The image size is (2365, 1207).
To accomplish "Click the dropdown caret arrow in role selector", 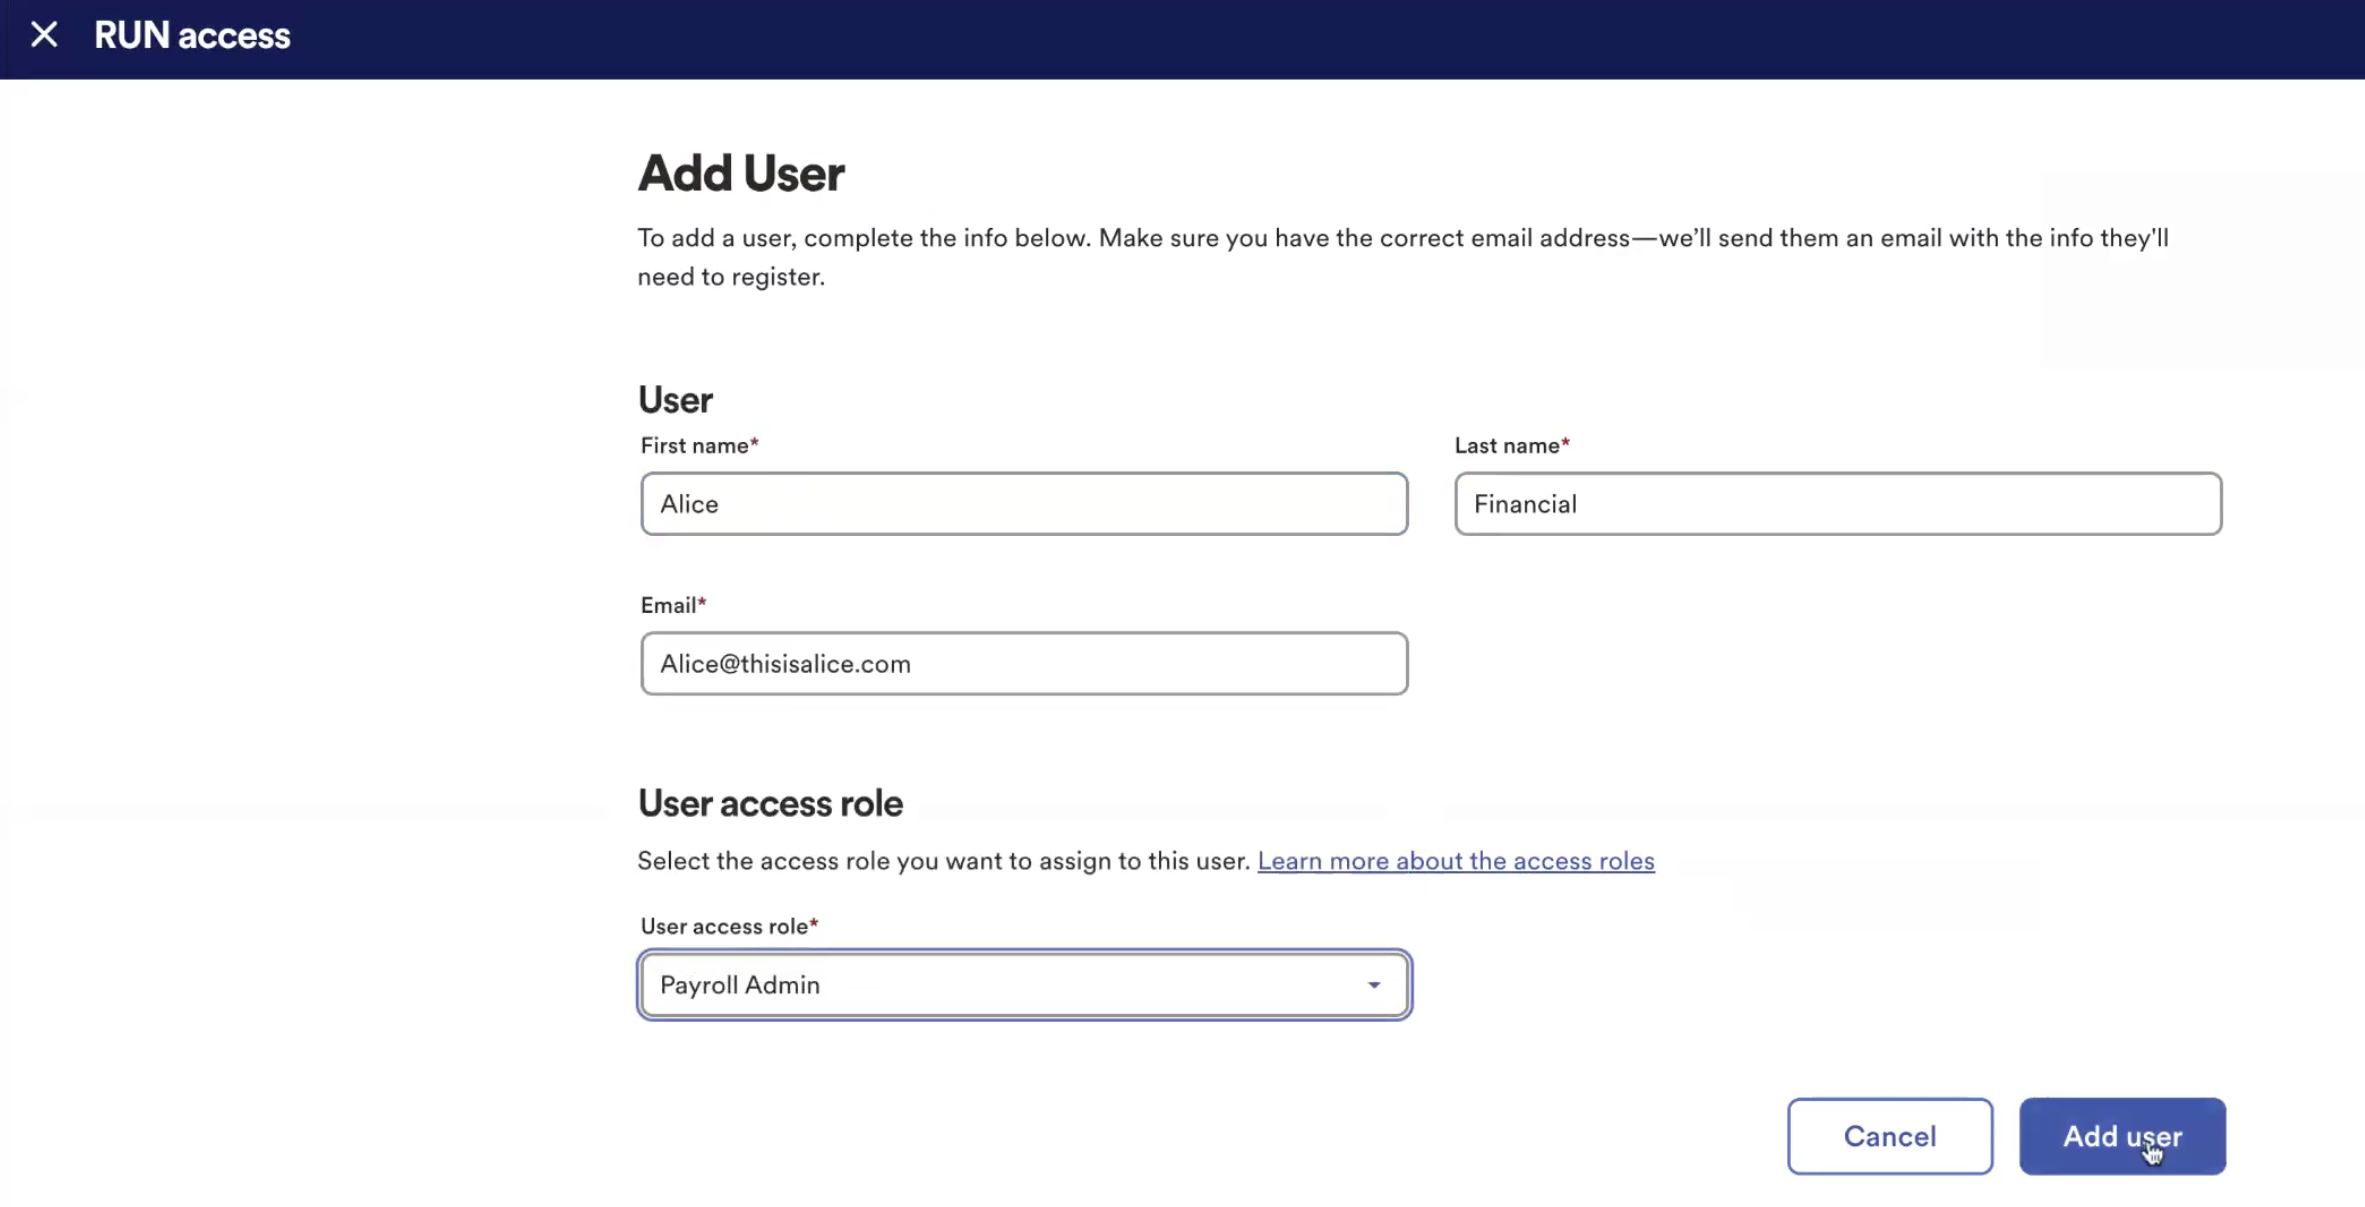I will (x=1374, y=986).
